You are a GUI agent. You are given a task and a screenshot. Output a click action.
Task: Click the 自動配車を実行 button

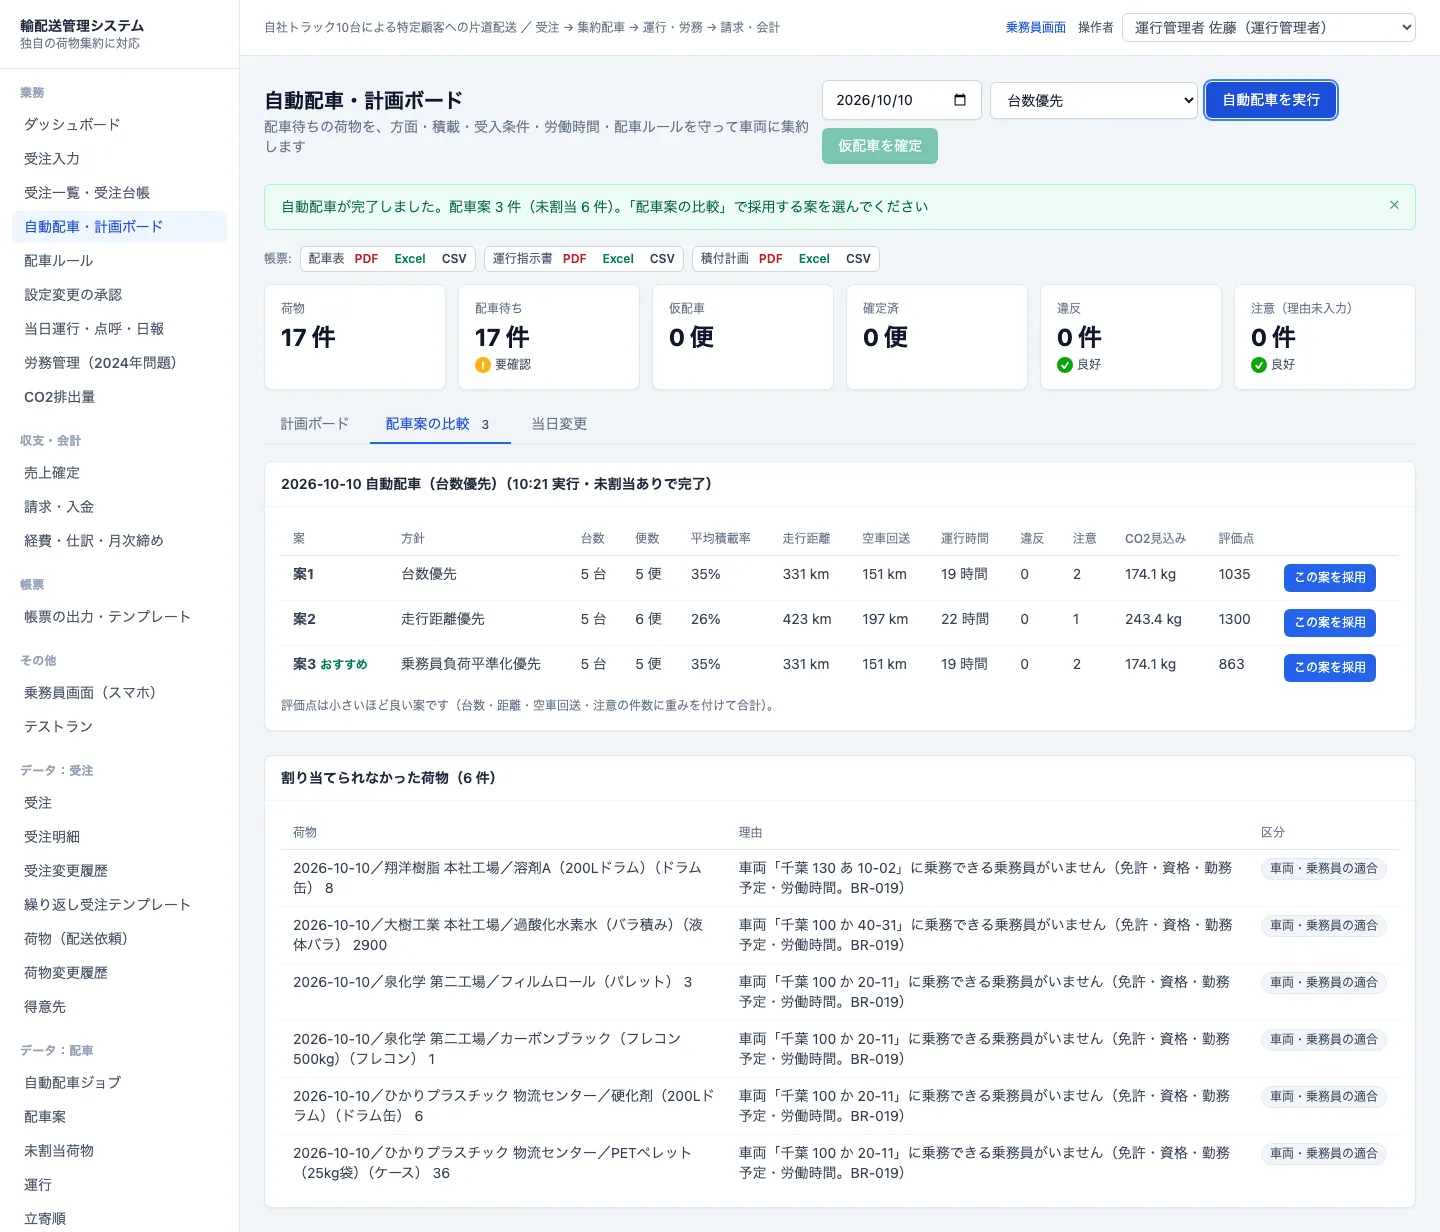[x=1271, y=100]
